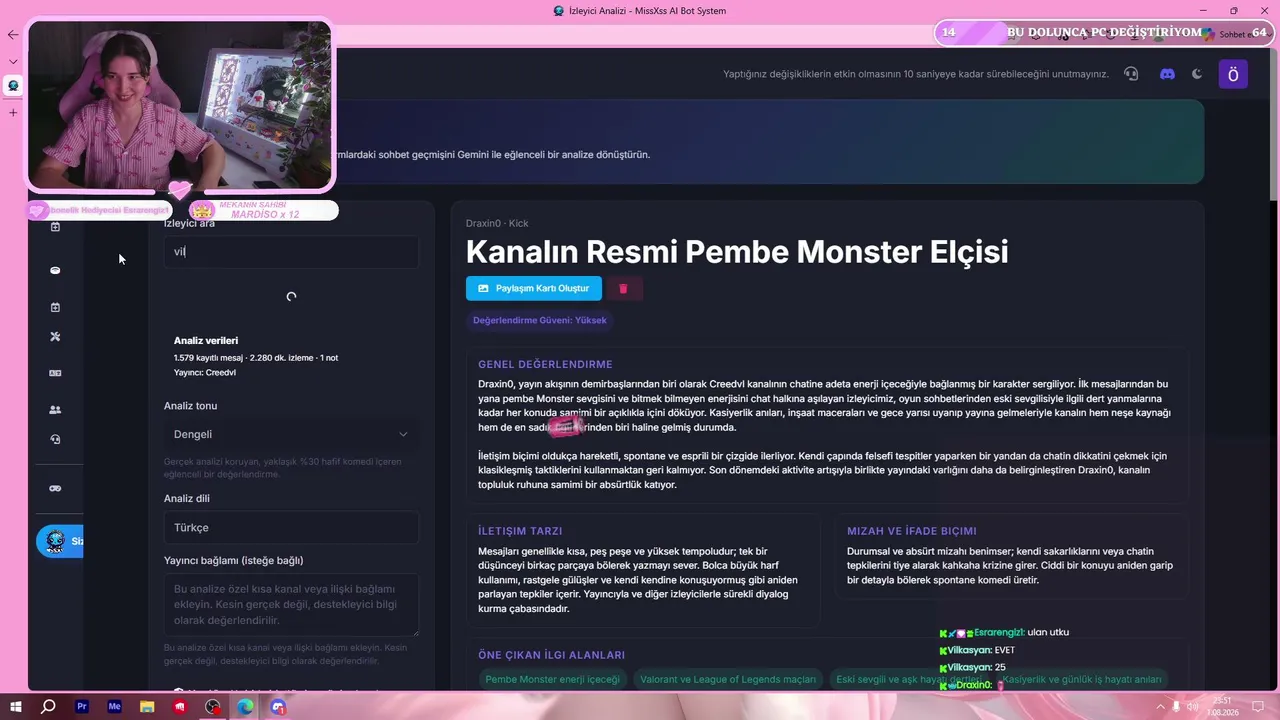Open Discord from the taskbar
1280x720 pixels.
(x=278, y=707)
